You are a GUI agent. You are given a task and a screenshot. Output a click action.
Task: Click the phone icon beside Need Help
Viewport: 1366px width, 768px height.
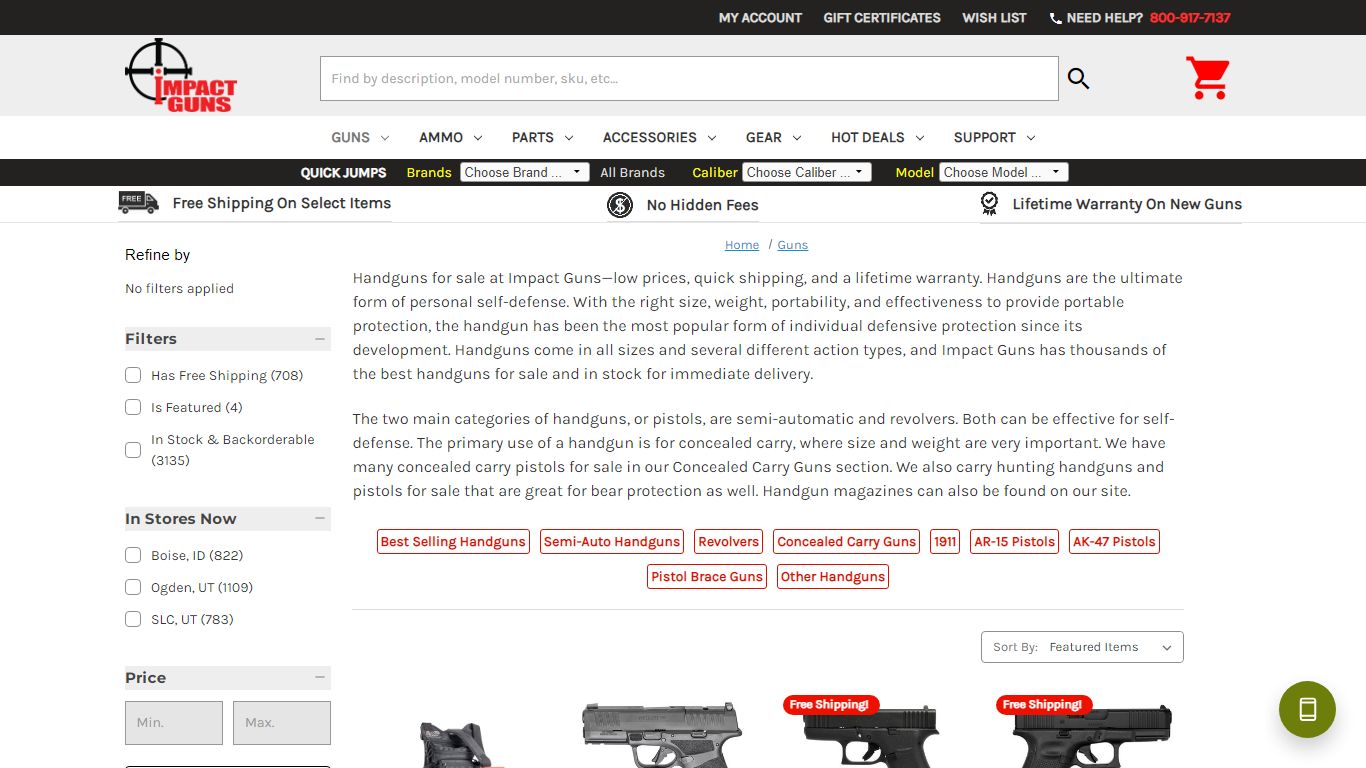pos(1056,18)
